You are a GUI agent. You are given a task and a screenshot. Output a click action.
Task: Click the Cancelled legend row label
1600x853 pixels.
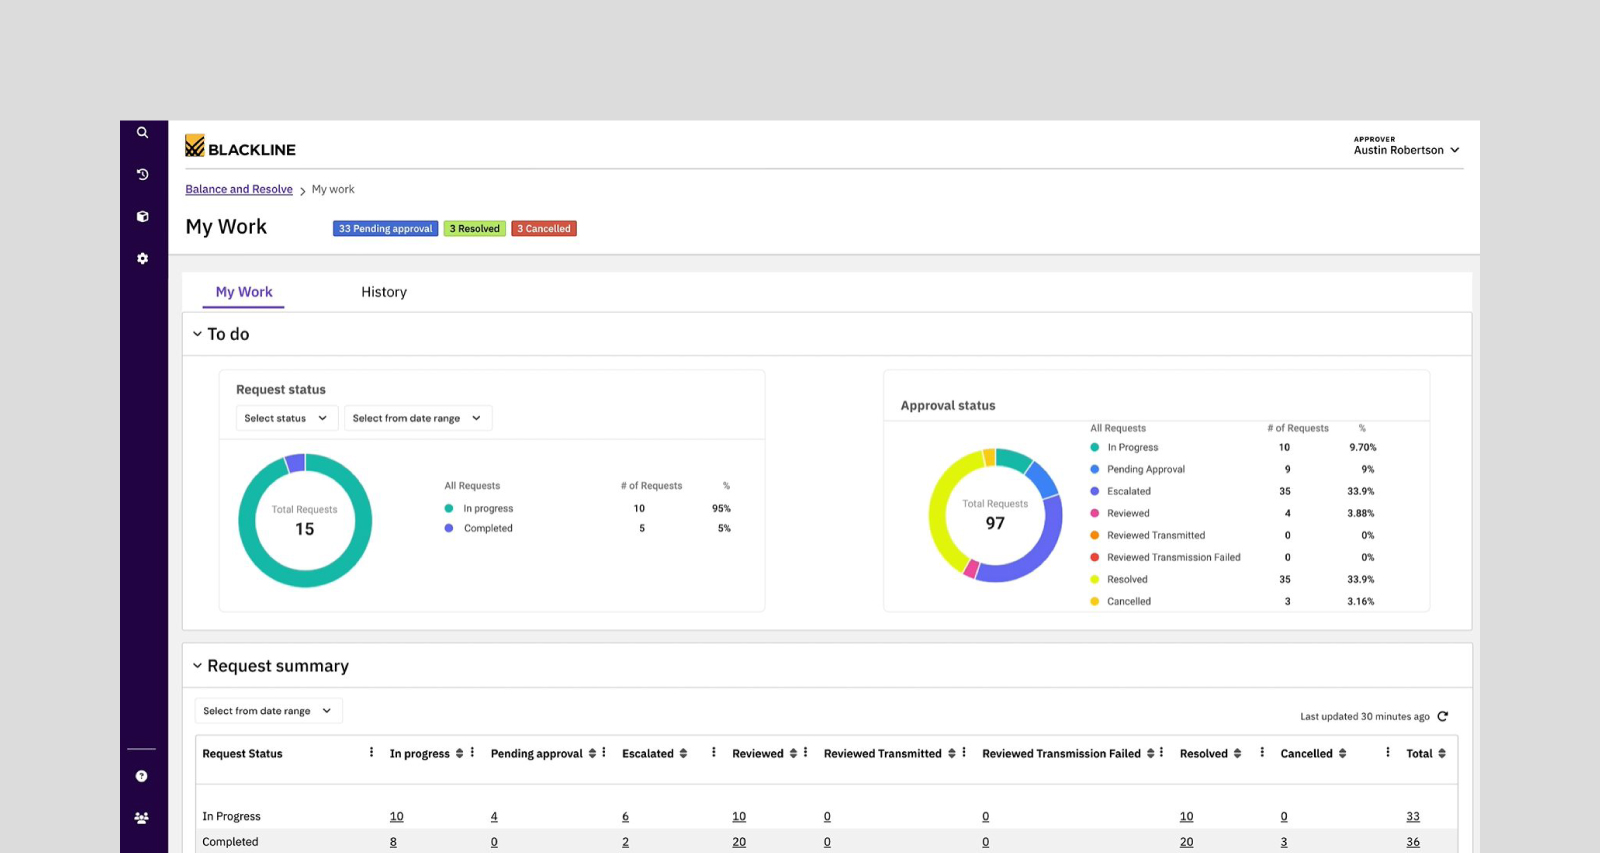coord(1129,601)
